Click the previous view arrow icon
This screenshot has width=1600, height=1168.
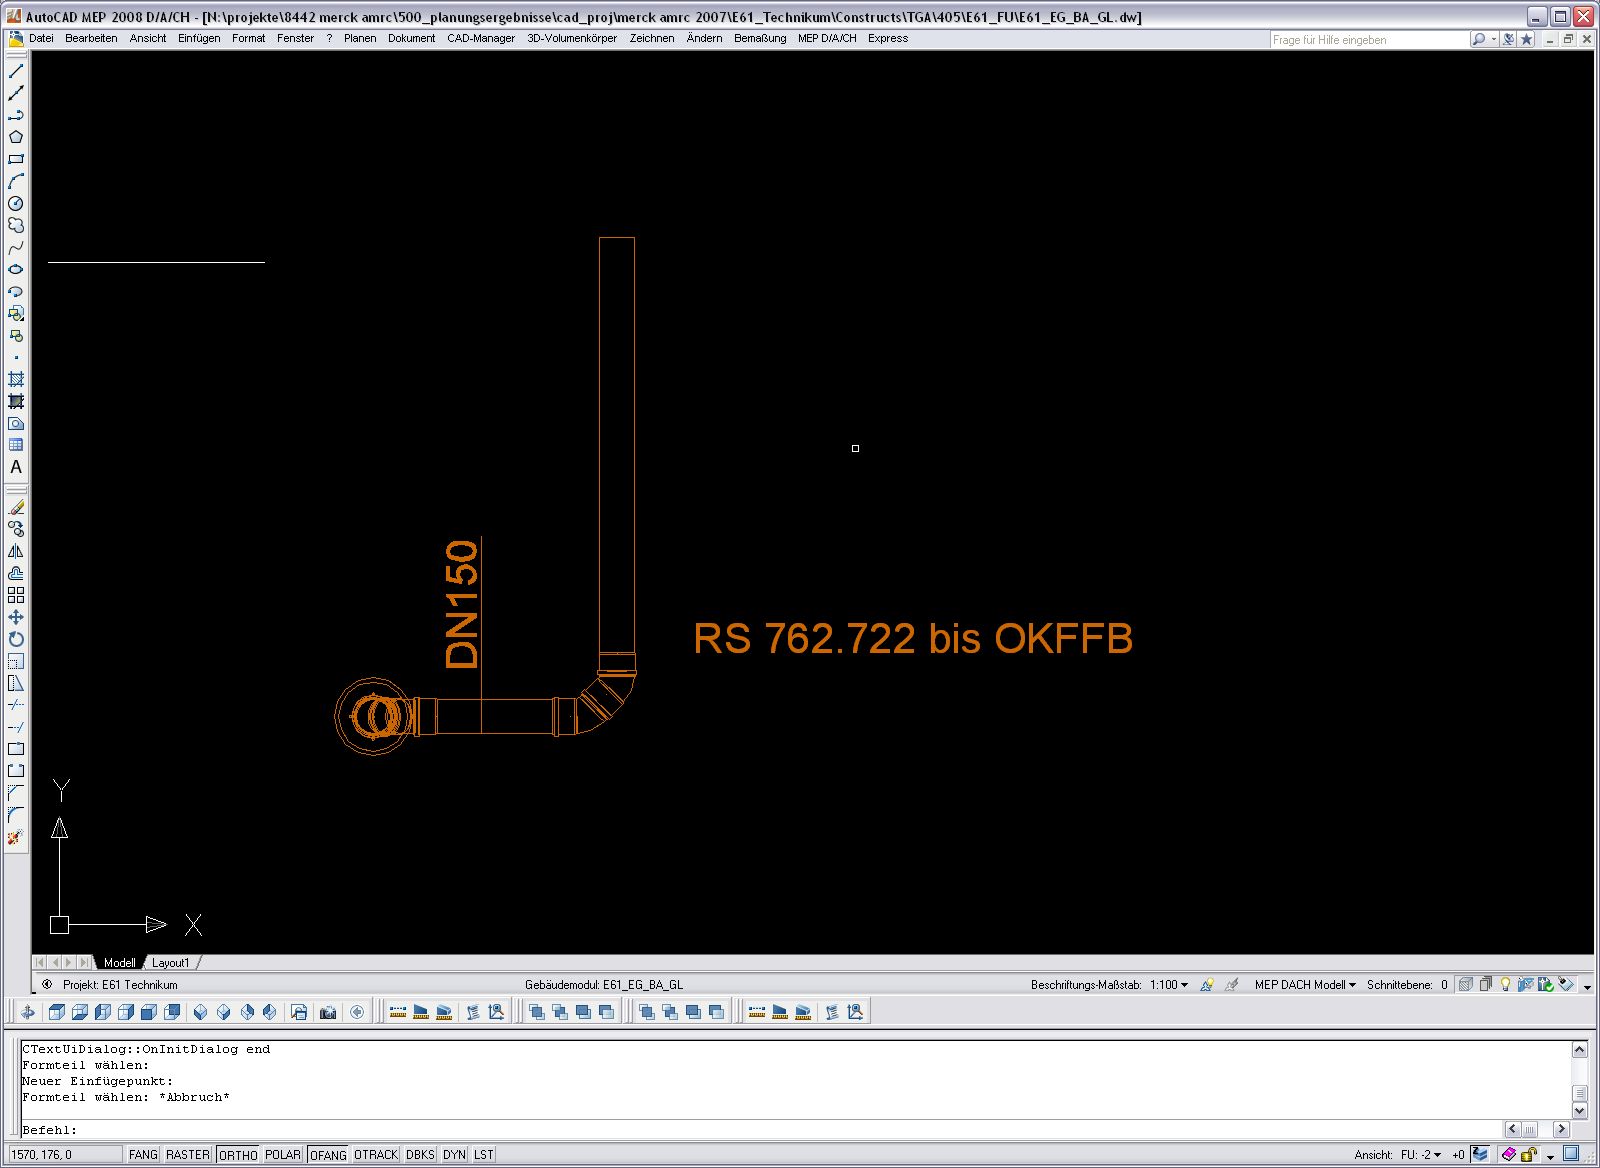pyautogui.click(x=357, y=1012)
